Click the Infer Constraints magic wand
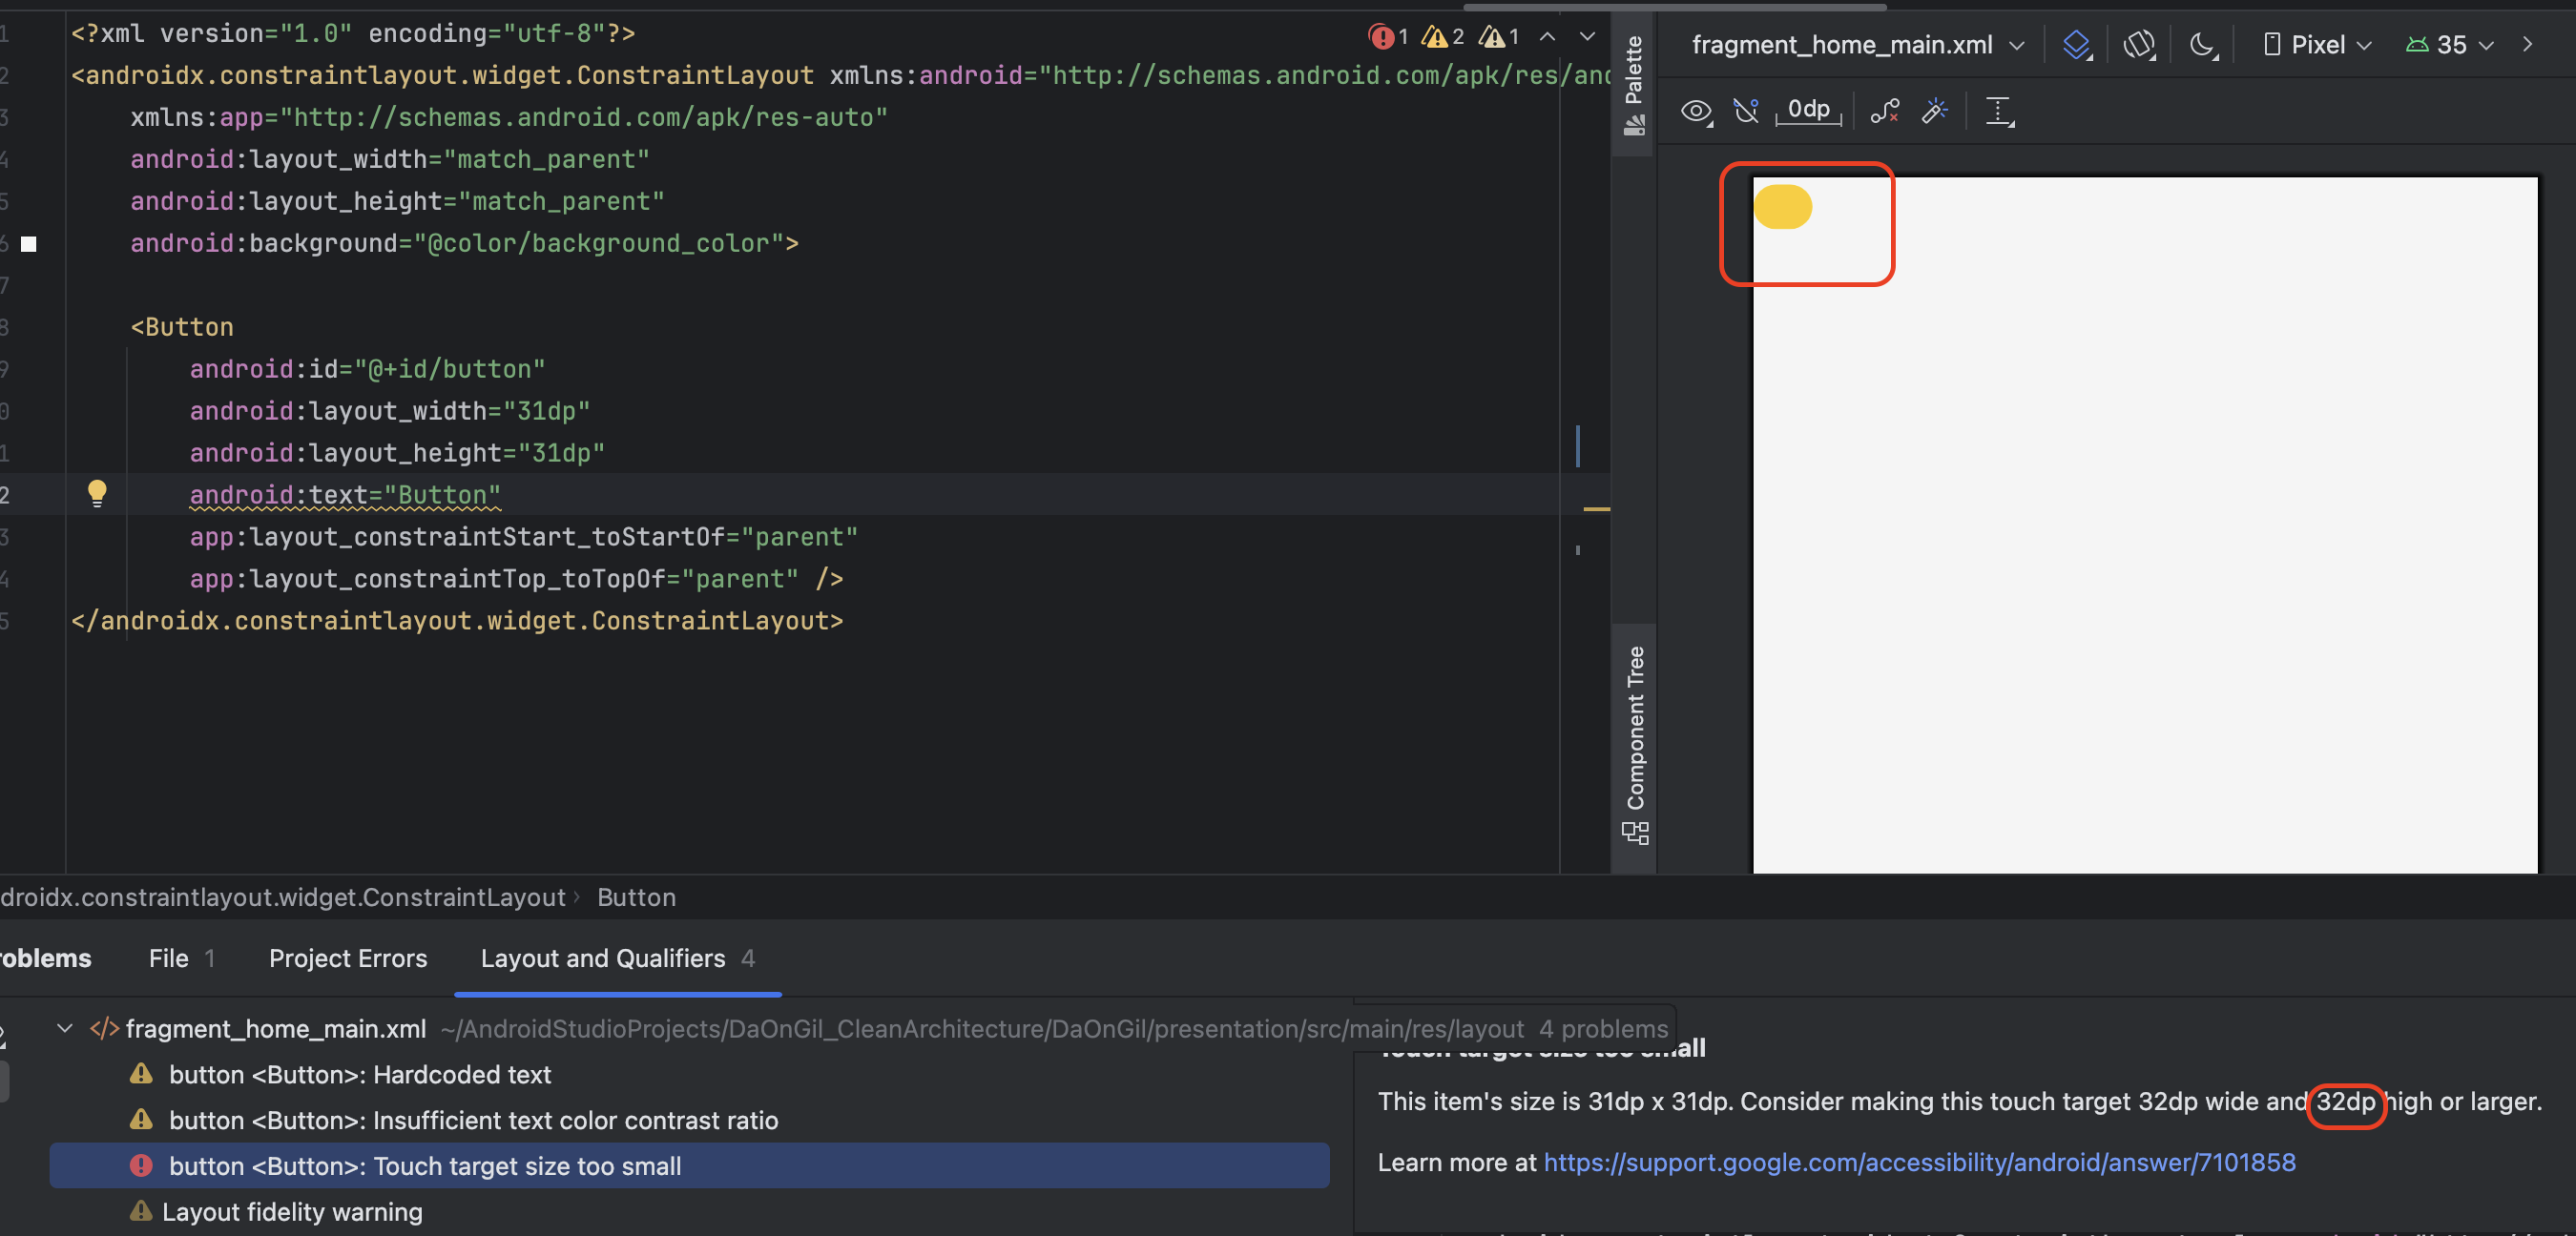The width and height of the screenshot is (2576, 1236). [x=1935, y=111]
